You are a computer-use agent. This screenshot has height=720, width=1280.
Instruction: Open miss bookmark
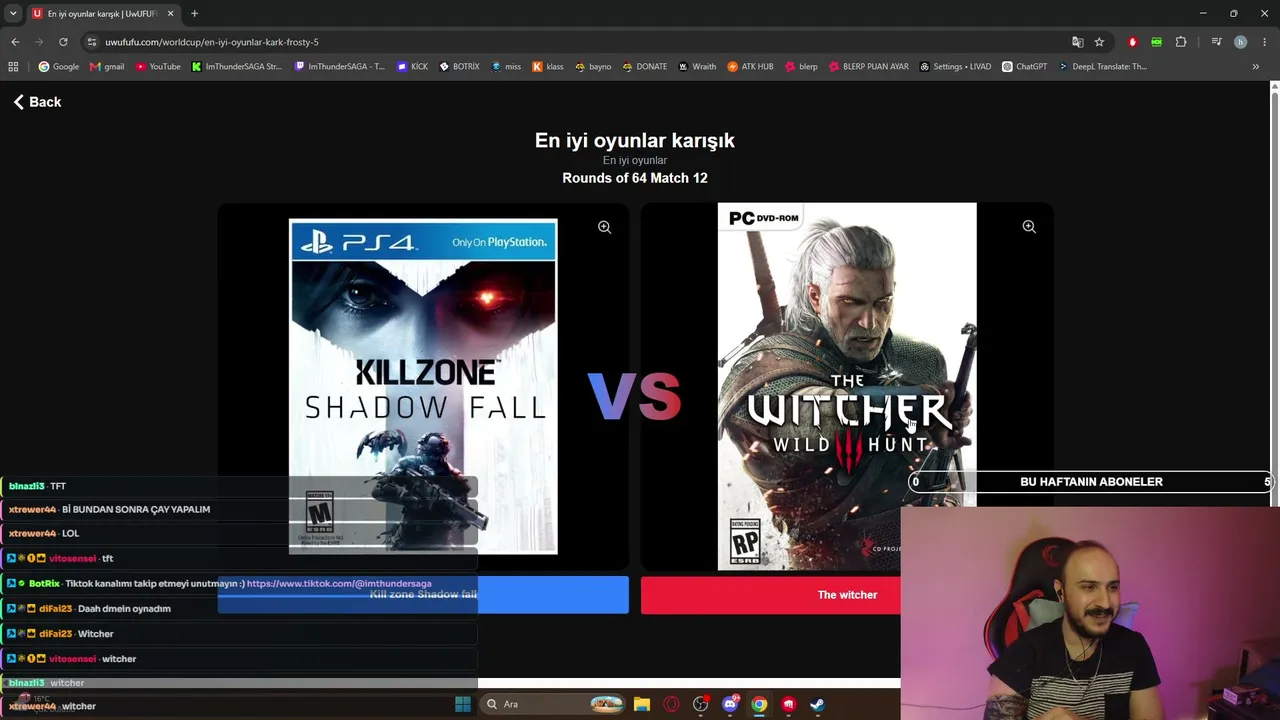[505, 67]
